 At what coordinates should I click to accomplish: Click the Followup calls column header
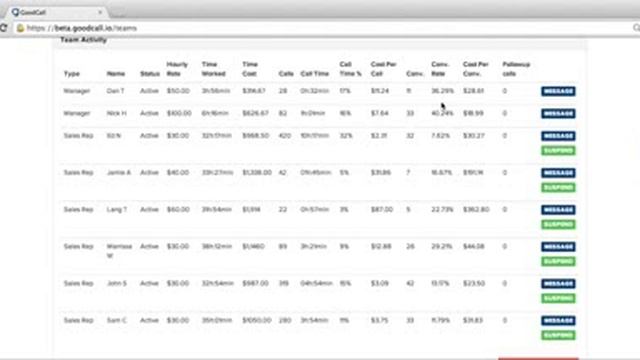point(516,69)
